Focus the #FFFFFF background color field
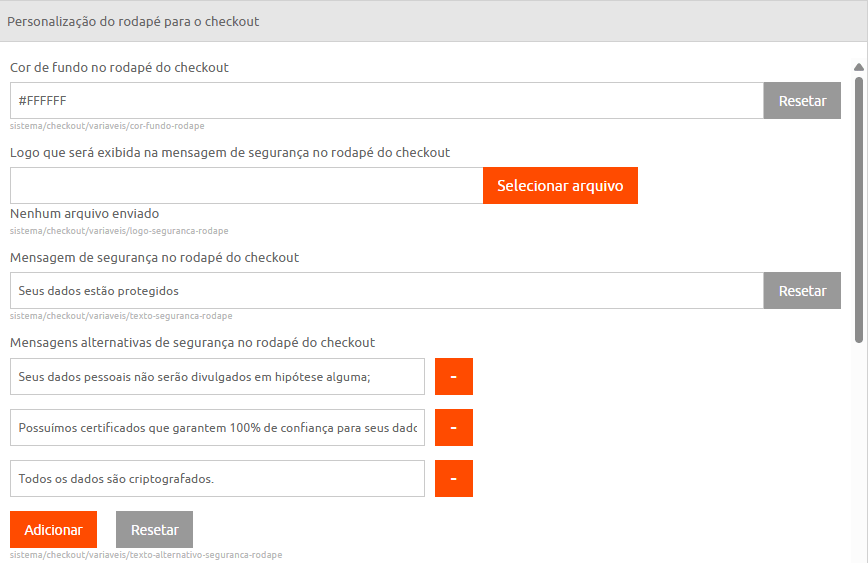The width and height of the screenshot is (868, 563). [x=386, y=101]
